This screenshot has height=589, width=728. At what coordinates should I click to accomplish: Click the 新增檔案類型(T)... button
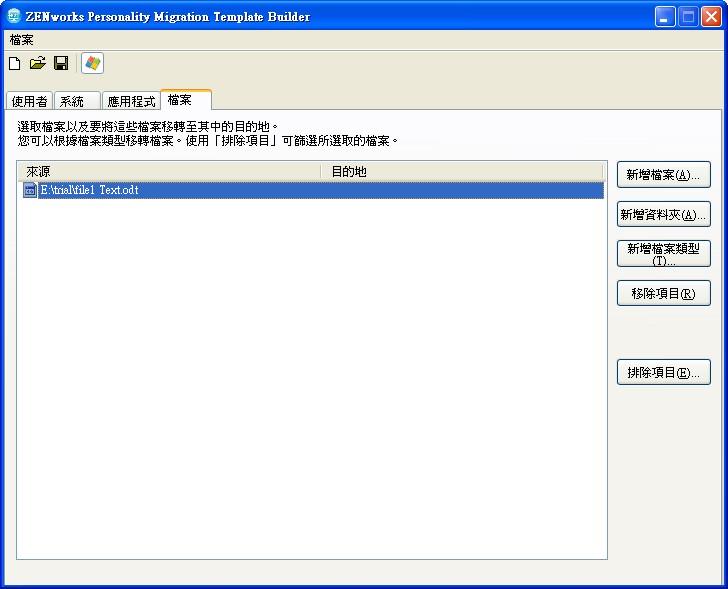tap(663, 253)
